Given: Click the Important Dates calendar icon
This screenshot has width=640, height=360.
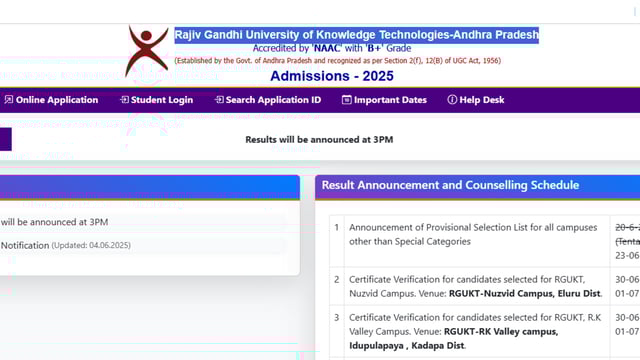Looking at the screenshot, I should pyautogui.click(x=347, y=100).
